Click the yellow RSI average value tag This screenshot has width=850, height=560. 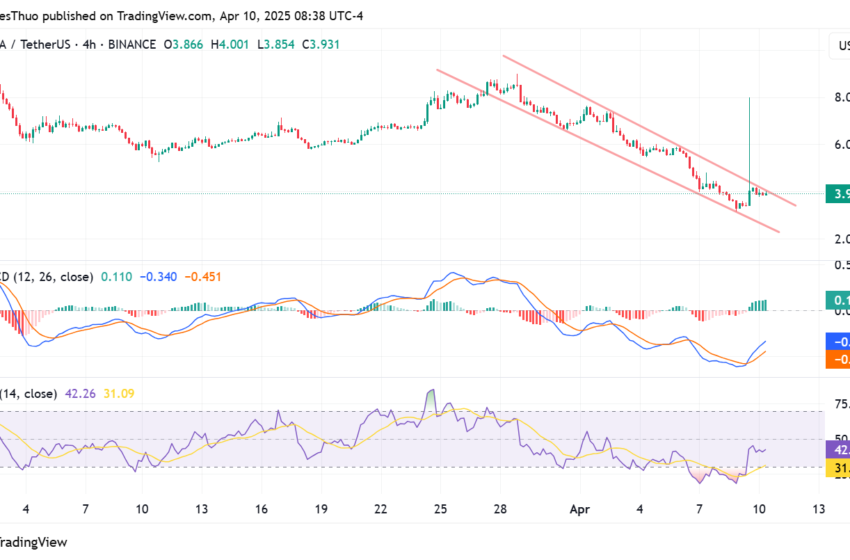point(837,468)
